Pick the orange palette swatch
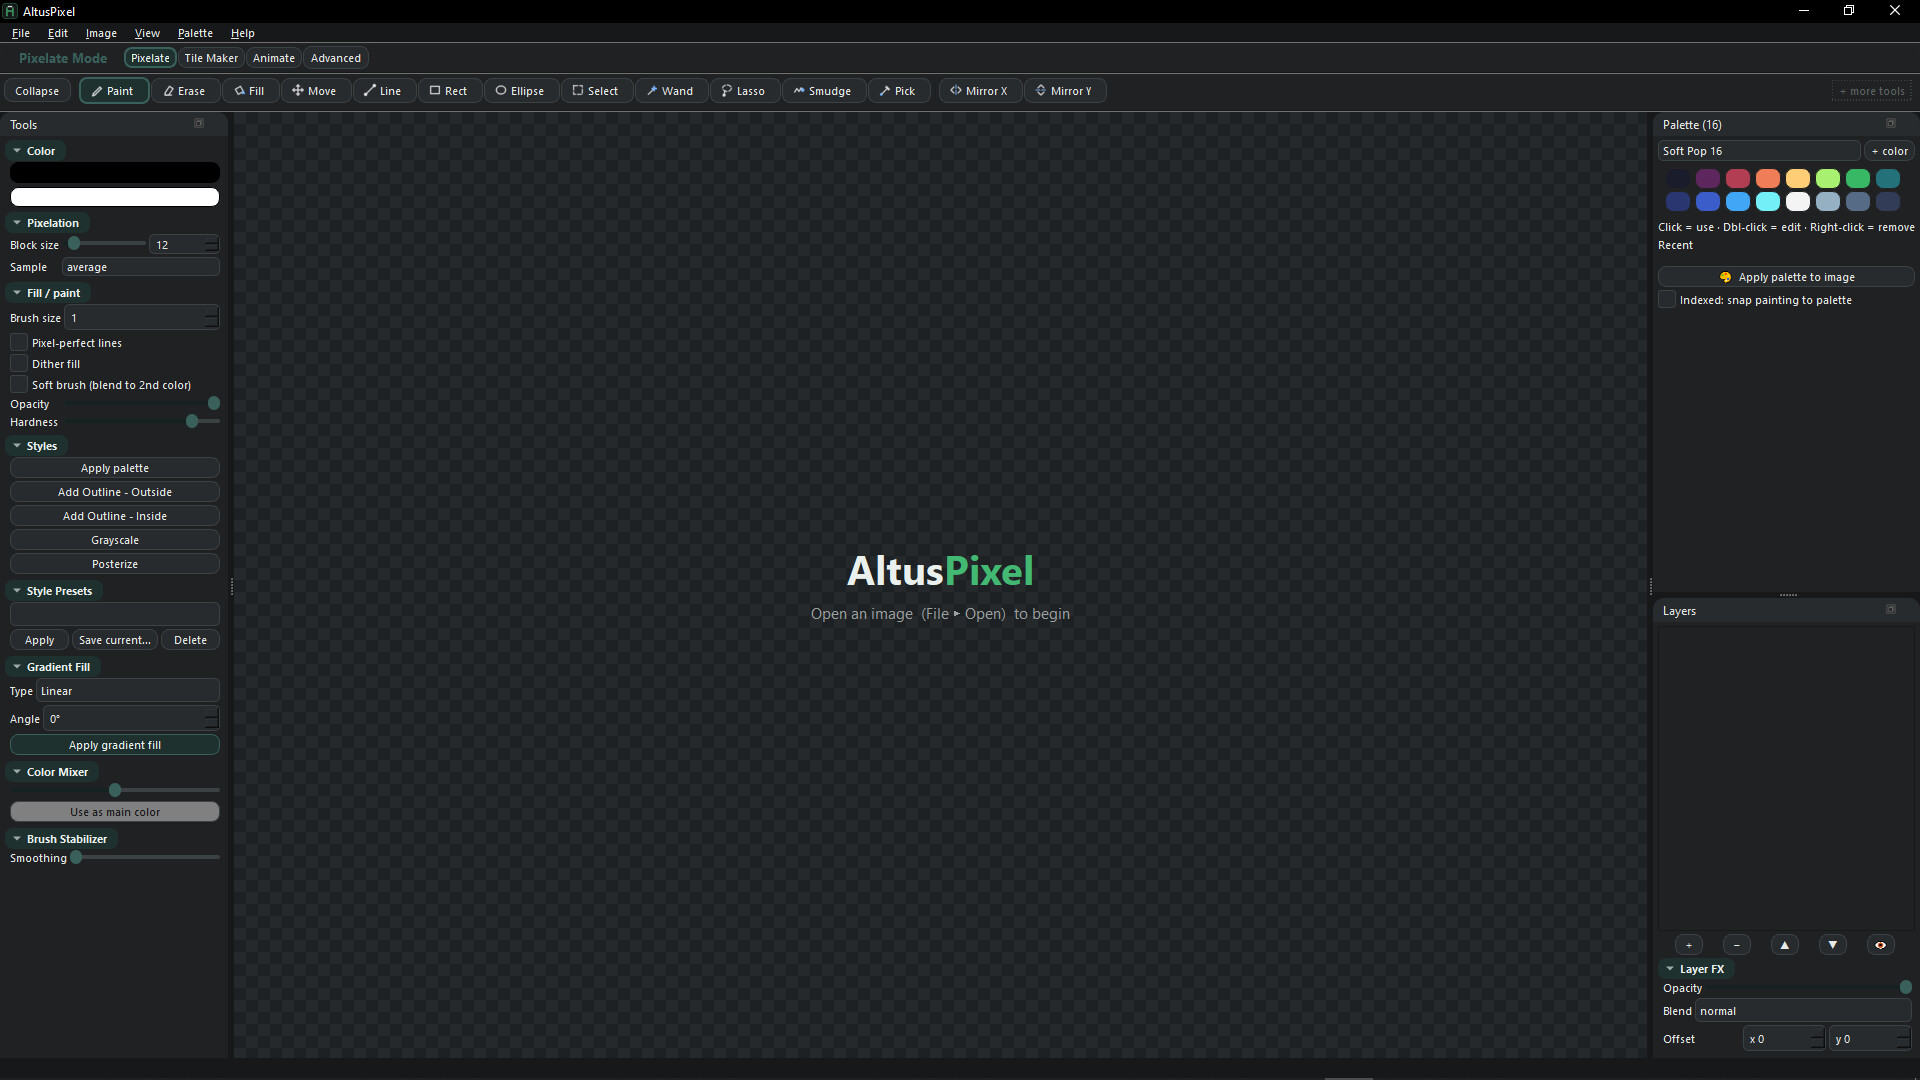 1768,179
